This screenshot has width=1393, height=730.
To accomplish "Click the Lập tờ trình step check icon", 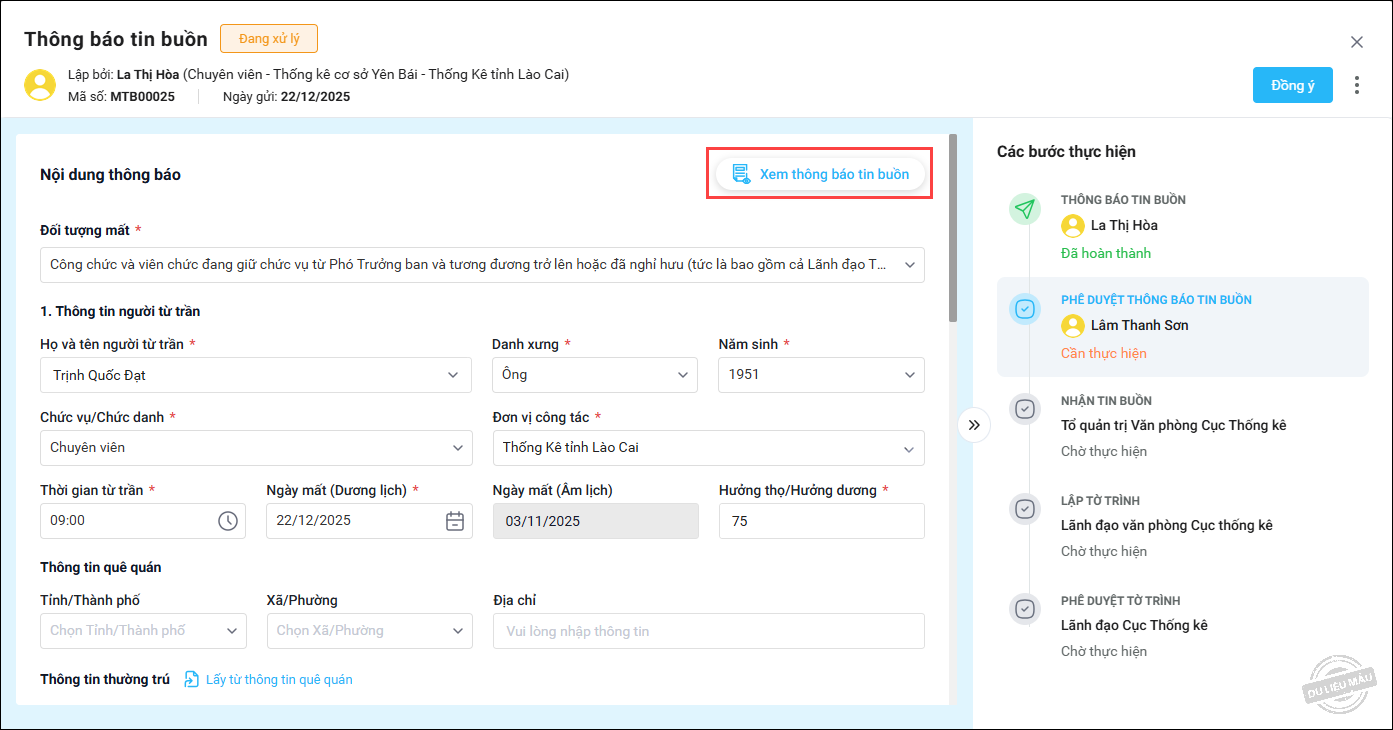I will [1024, 509].
